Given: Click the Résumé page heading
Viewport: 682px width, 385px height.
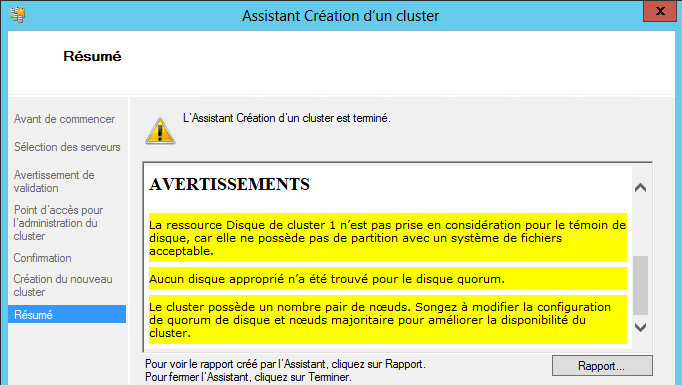Looking at the screenshot, I should click(92, 56).
